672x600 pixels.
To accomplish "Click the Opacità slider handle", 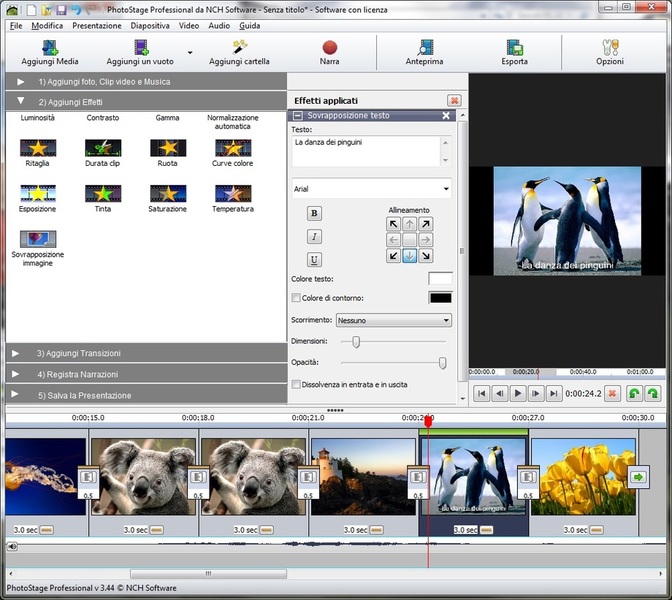I will tap(443, 363).
